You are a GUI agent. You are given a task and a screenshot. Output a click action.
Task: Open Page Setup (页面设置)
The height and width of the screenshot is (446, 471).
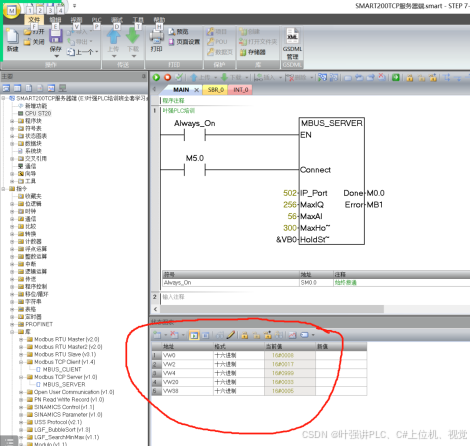pyautogui.click(x=184, y=42)
